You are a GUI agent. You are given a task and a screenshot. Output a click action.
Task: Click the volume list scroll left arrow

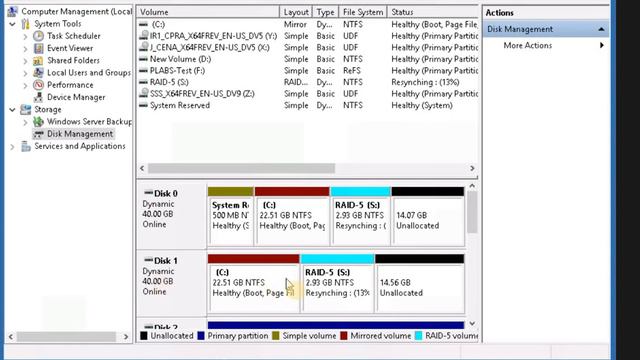142,169
